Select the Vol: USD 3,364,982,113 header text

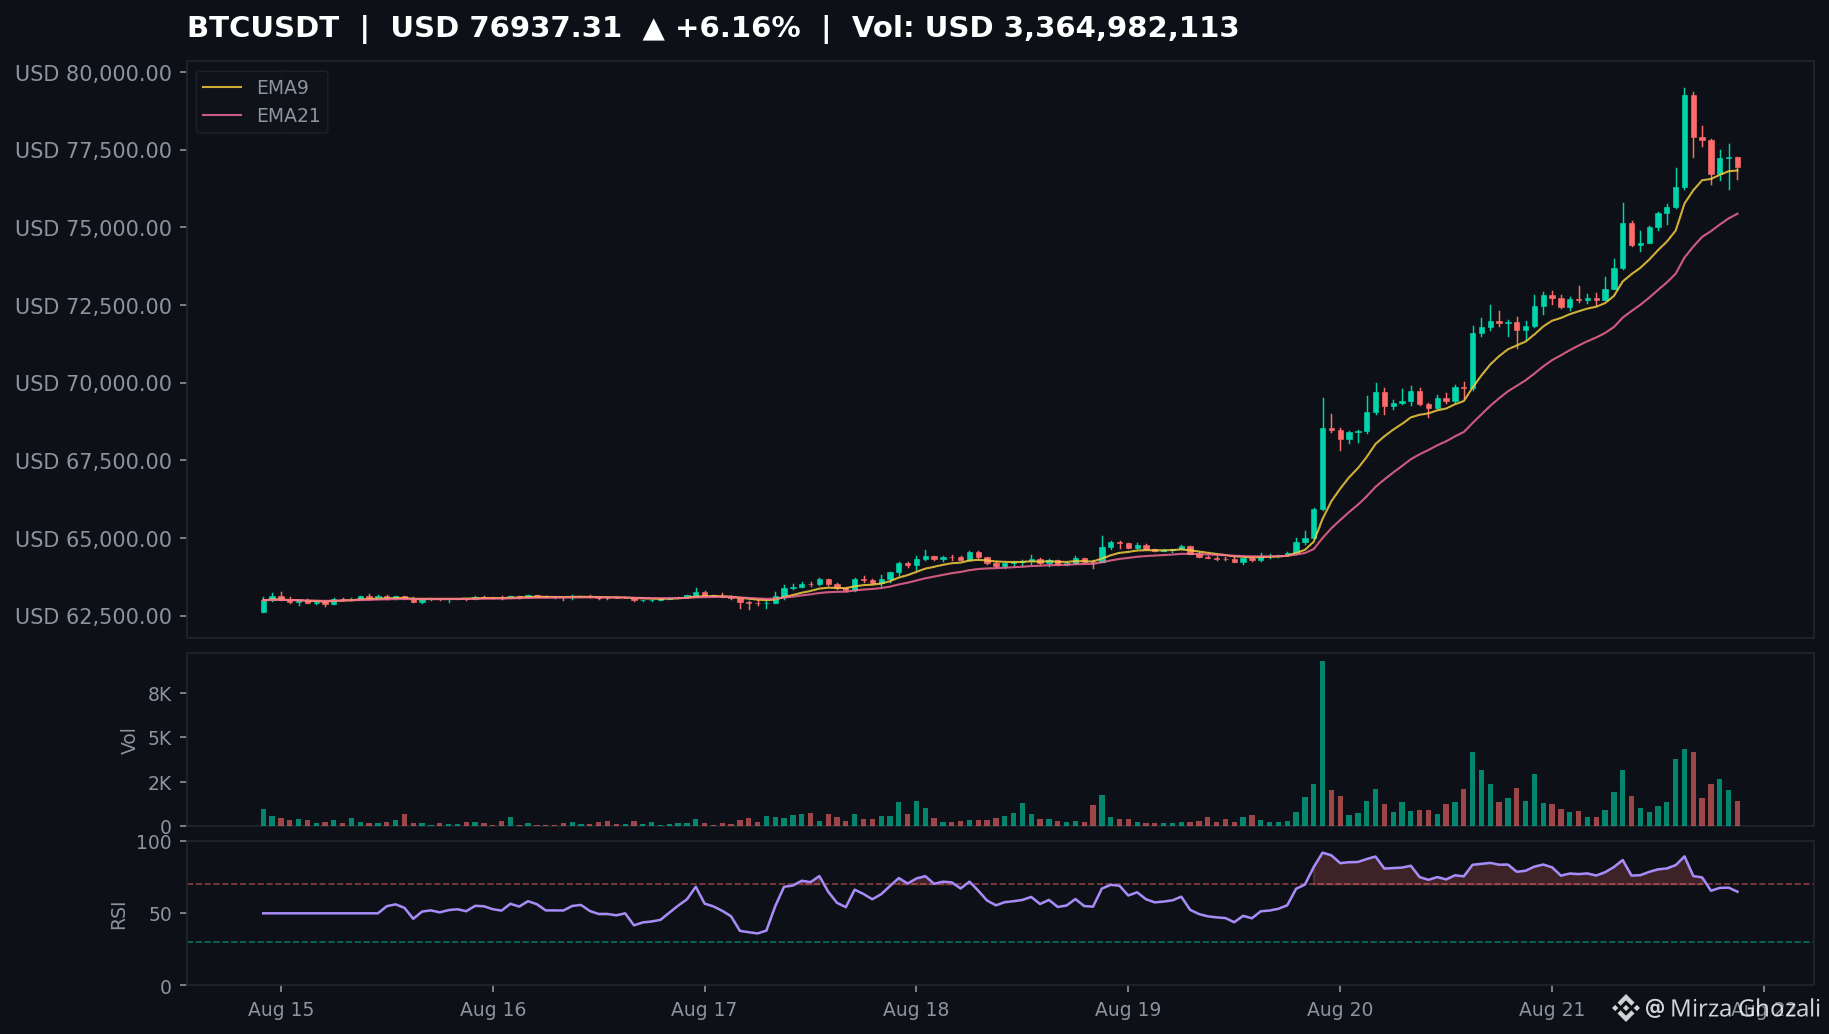coord(1045,28)
